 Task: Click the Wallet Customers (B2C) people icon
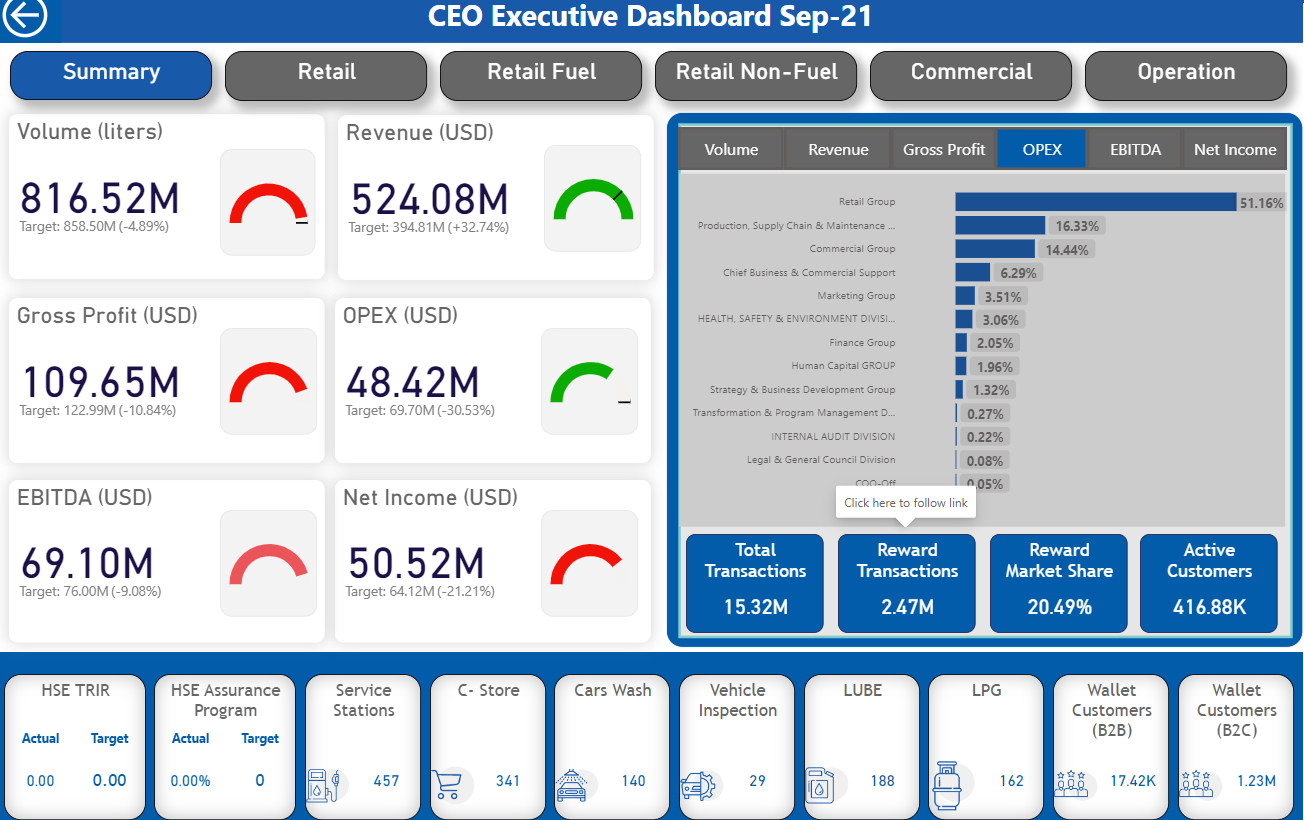[1196, 782]
